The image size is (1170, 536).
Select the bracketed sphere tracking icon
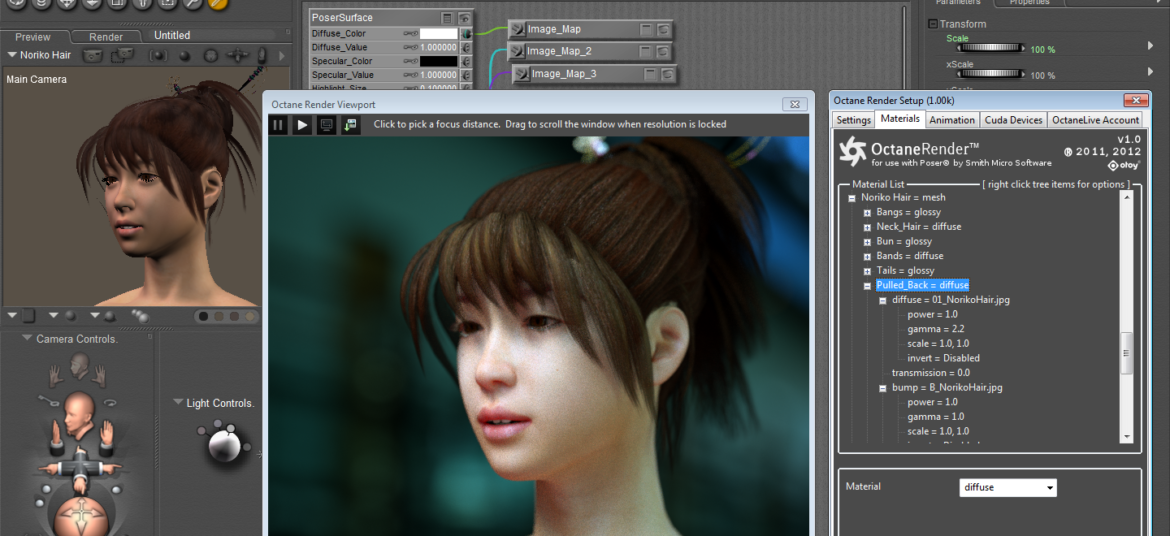pyautogui.click(x=158, y=55)
